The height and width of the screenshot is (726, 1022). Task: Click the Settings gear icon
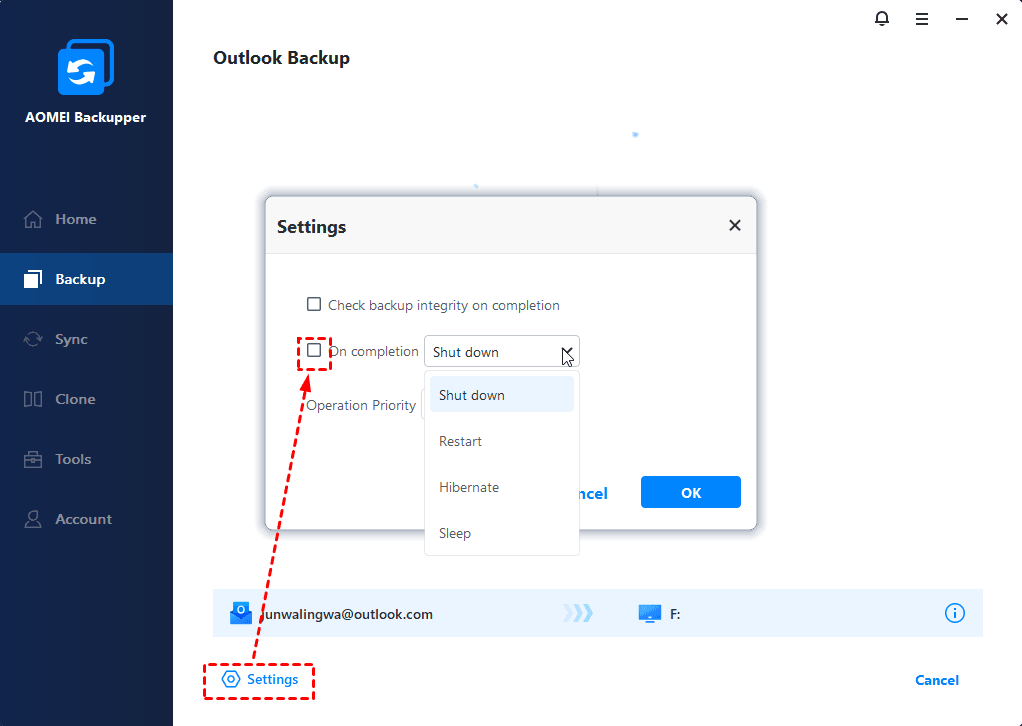(231, 679)
